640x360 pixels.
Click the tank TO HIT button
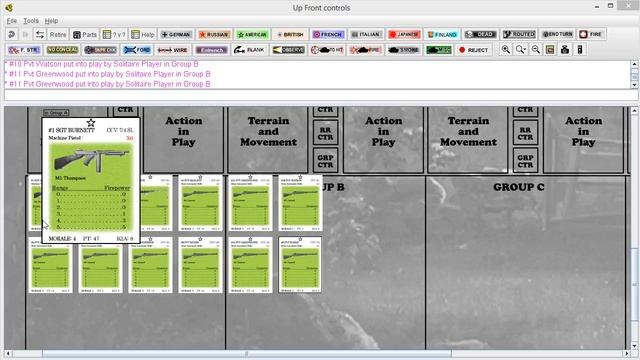pos(327,50)
